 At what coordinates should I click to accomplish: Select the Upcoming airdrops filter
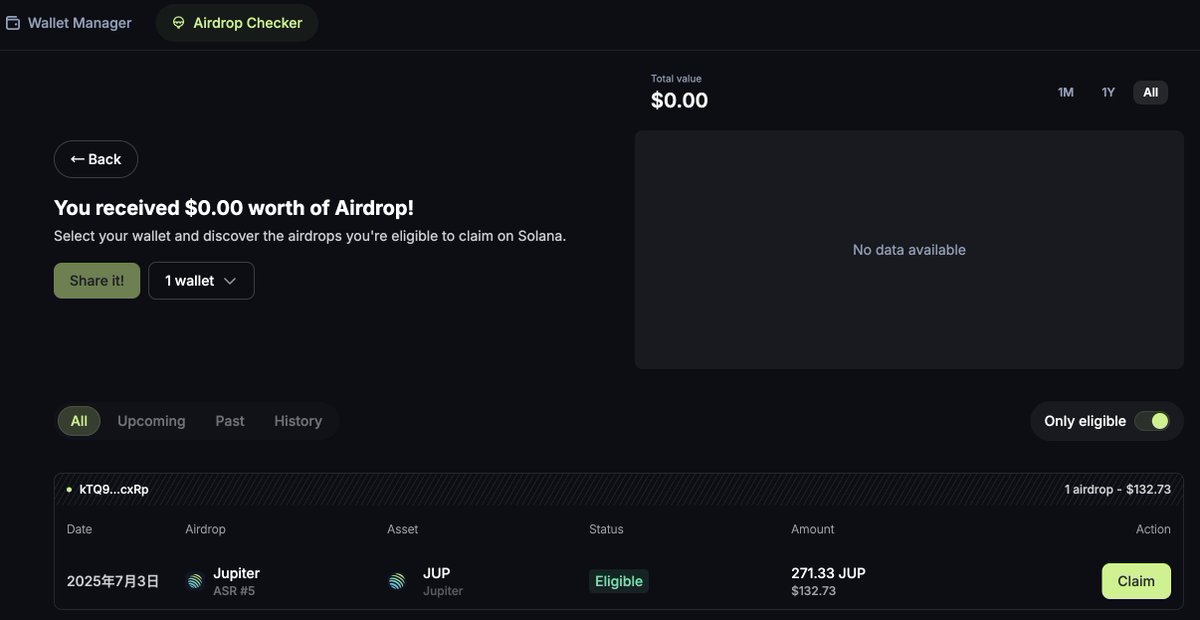(x=151, y=421)
